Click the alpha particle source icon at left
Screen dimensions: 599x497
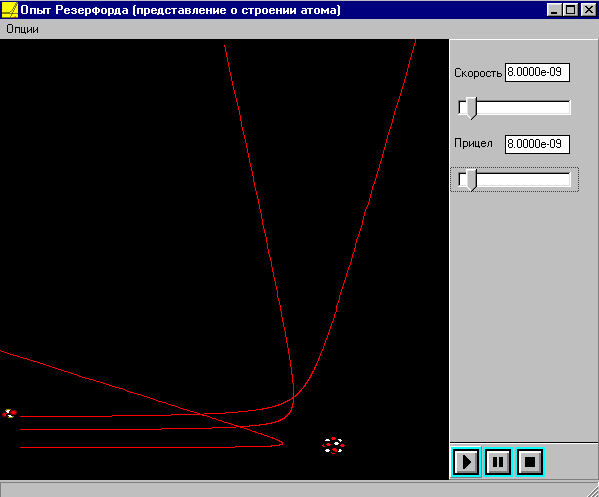click(x=10, y=413)
